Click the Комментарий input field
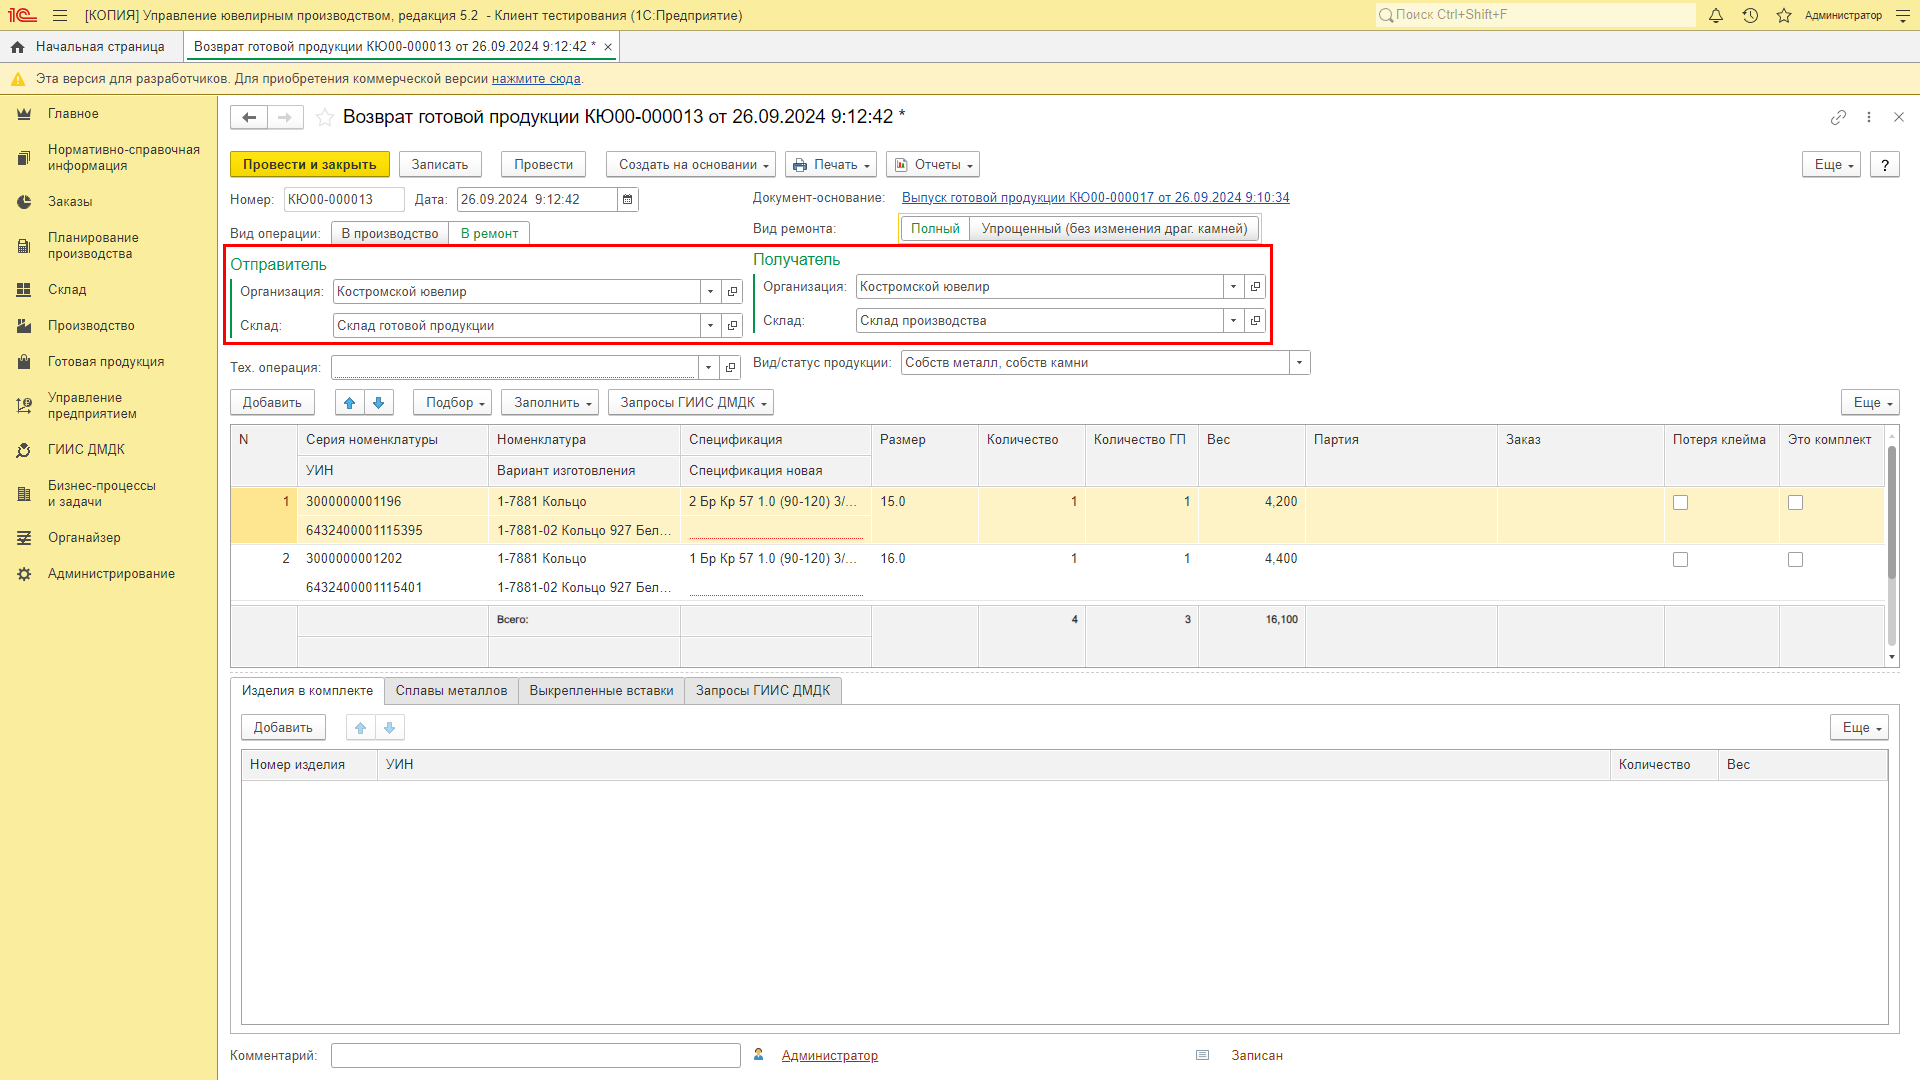 coord(536,1056)
